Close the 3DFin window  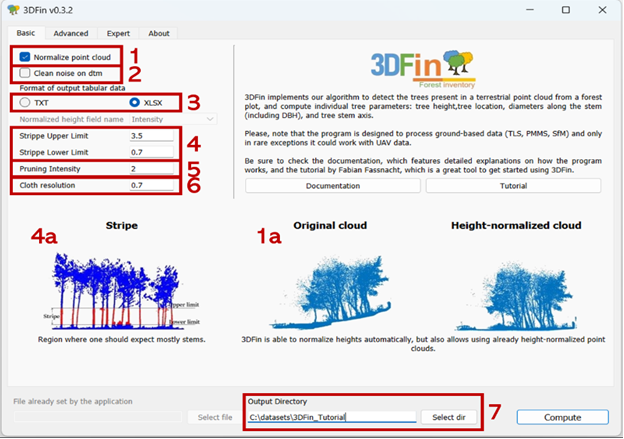point(602,10)
